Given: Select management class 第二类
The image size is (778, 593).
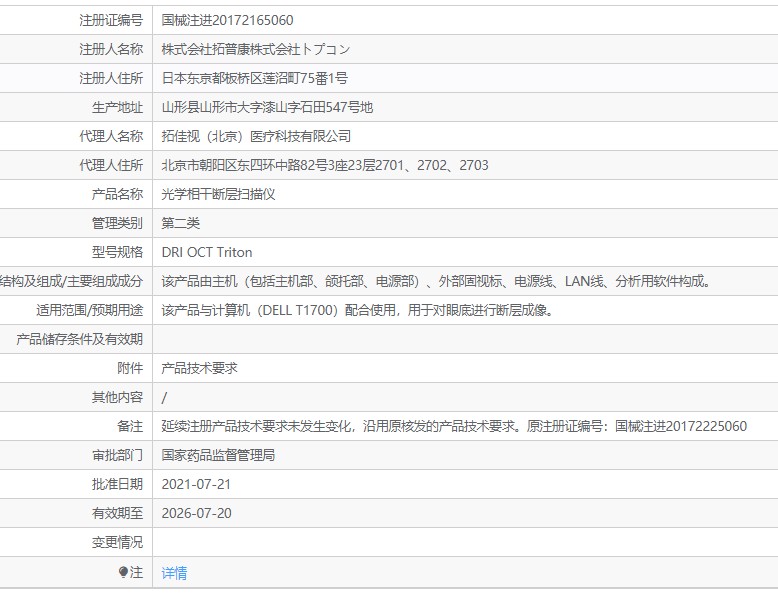Looking at the screenshot, I should tap(181, 223).
